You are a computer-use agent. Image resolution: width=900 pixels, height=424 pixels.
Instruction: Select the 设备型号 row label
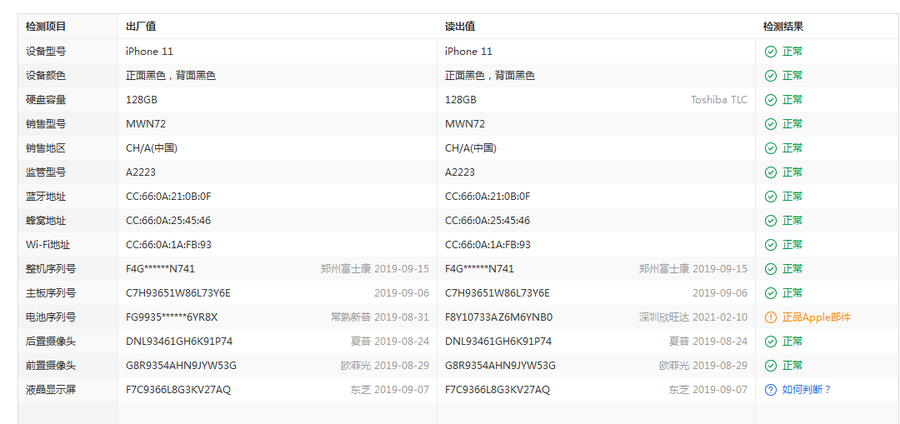coord(45,52)
